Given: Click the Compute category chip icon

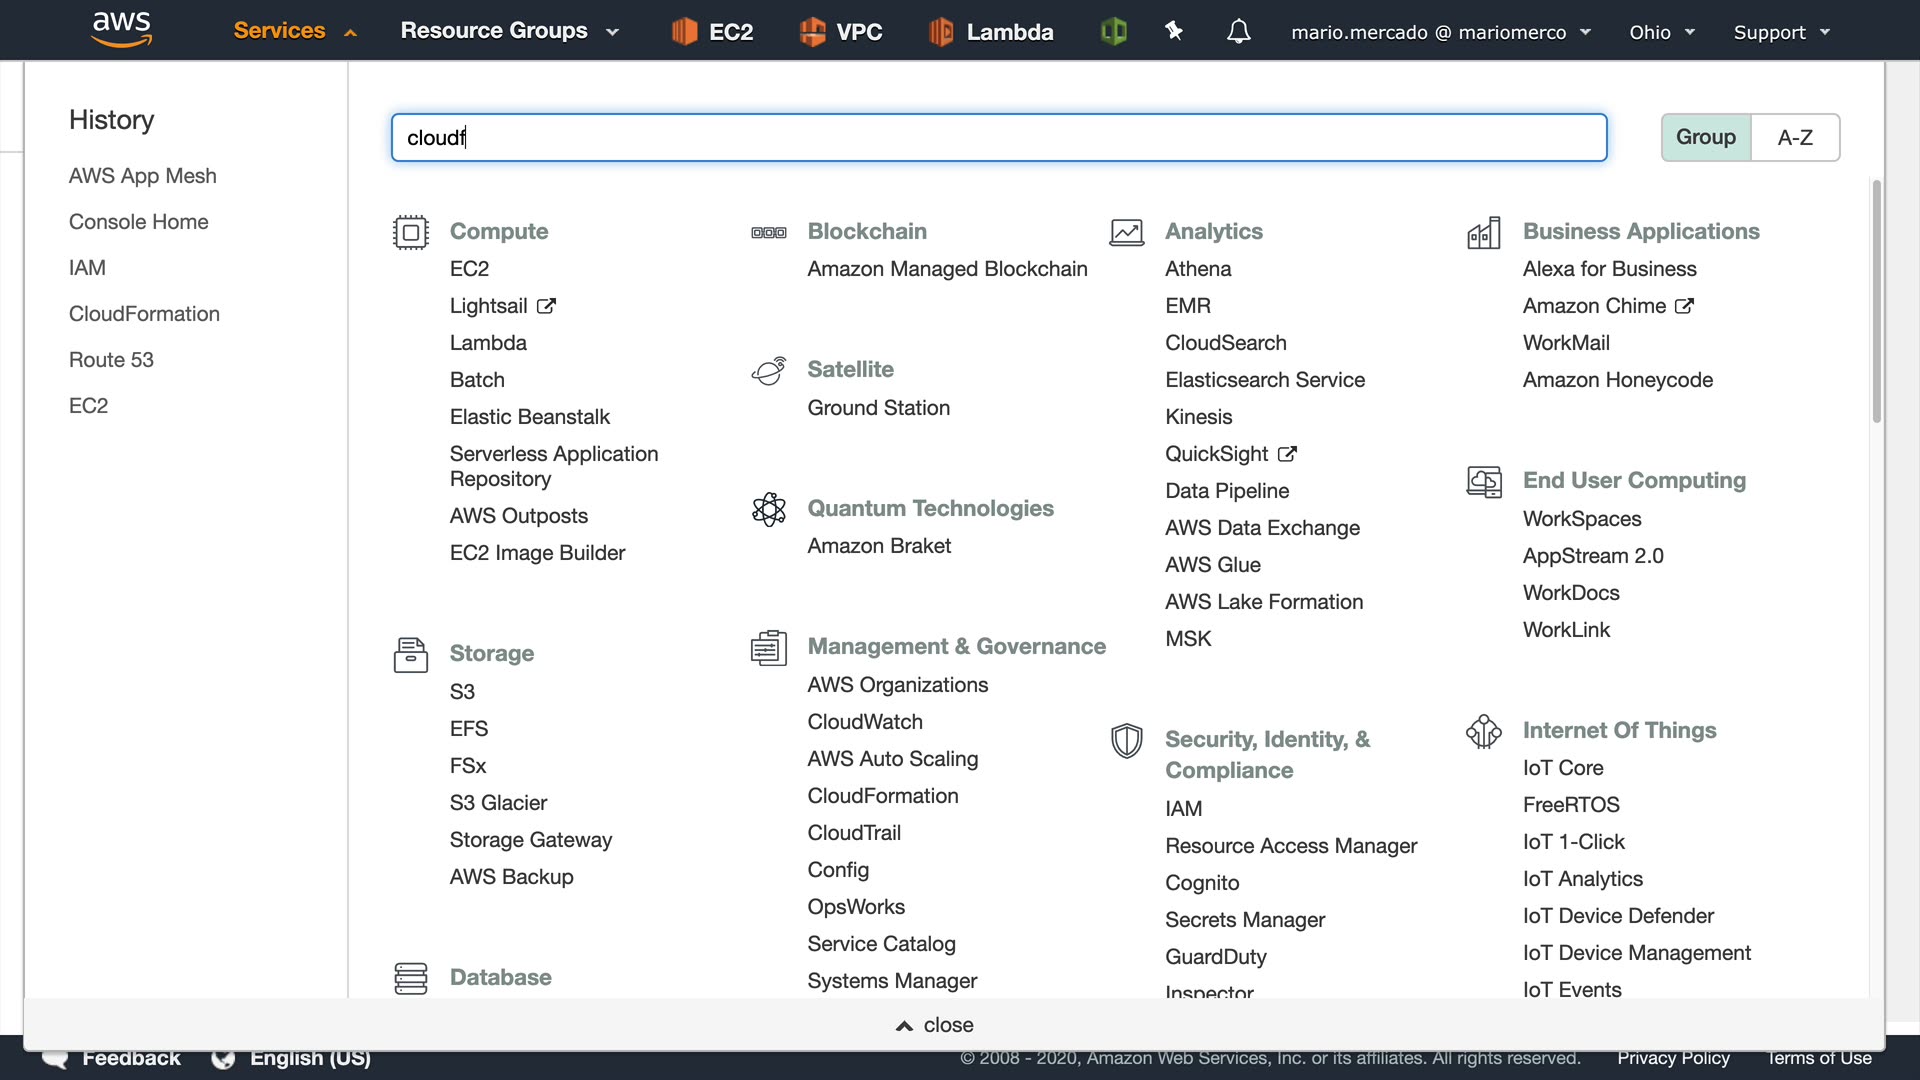Looking at the screenshot, I should pos(410,232).
